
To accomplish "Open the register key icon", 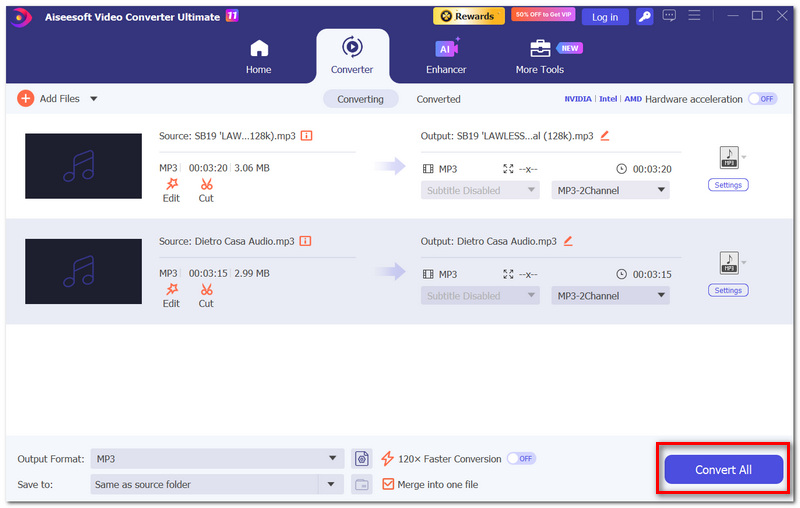I will [644, 17].
